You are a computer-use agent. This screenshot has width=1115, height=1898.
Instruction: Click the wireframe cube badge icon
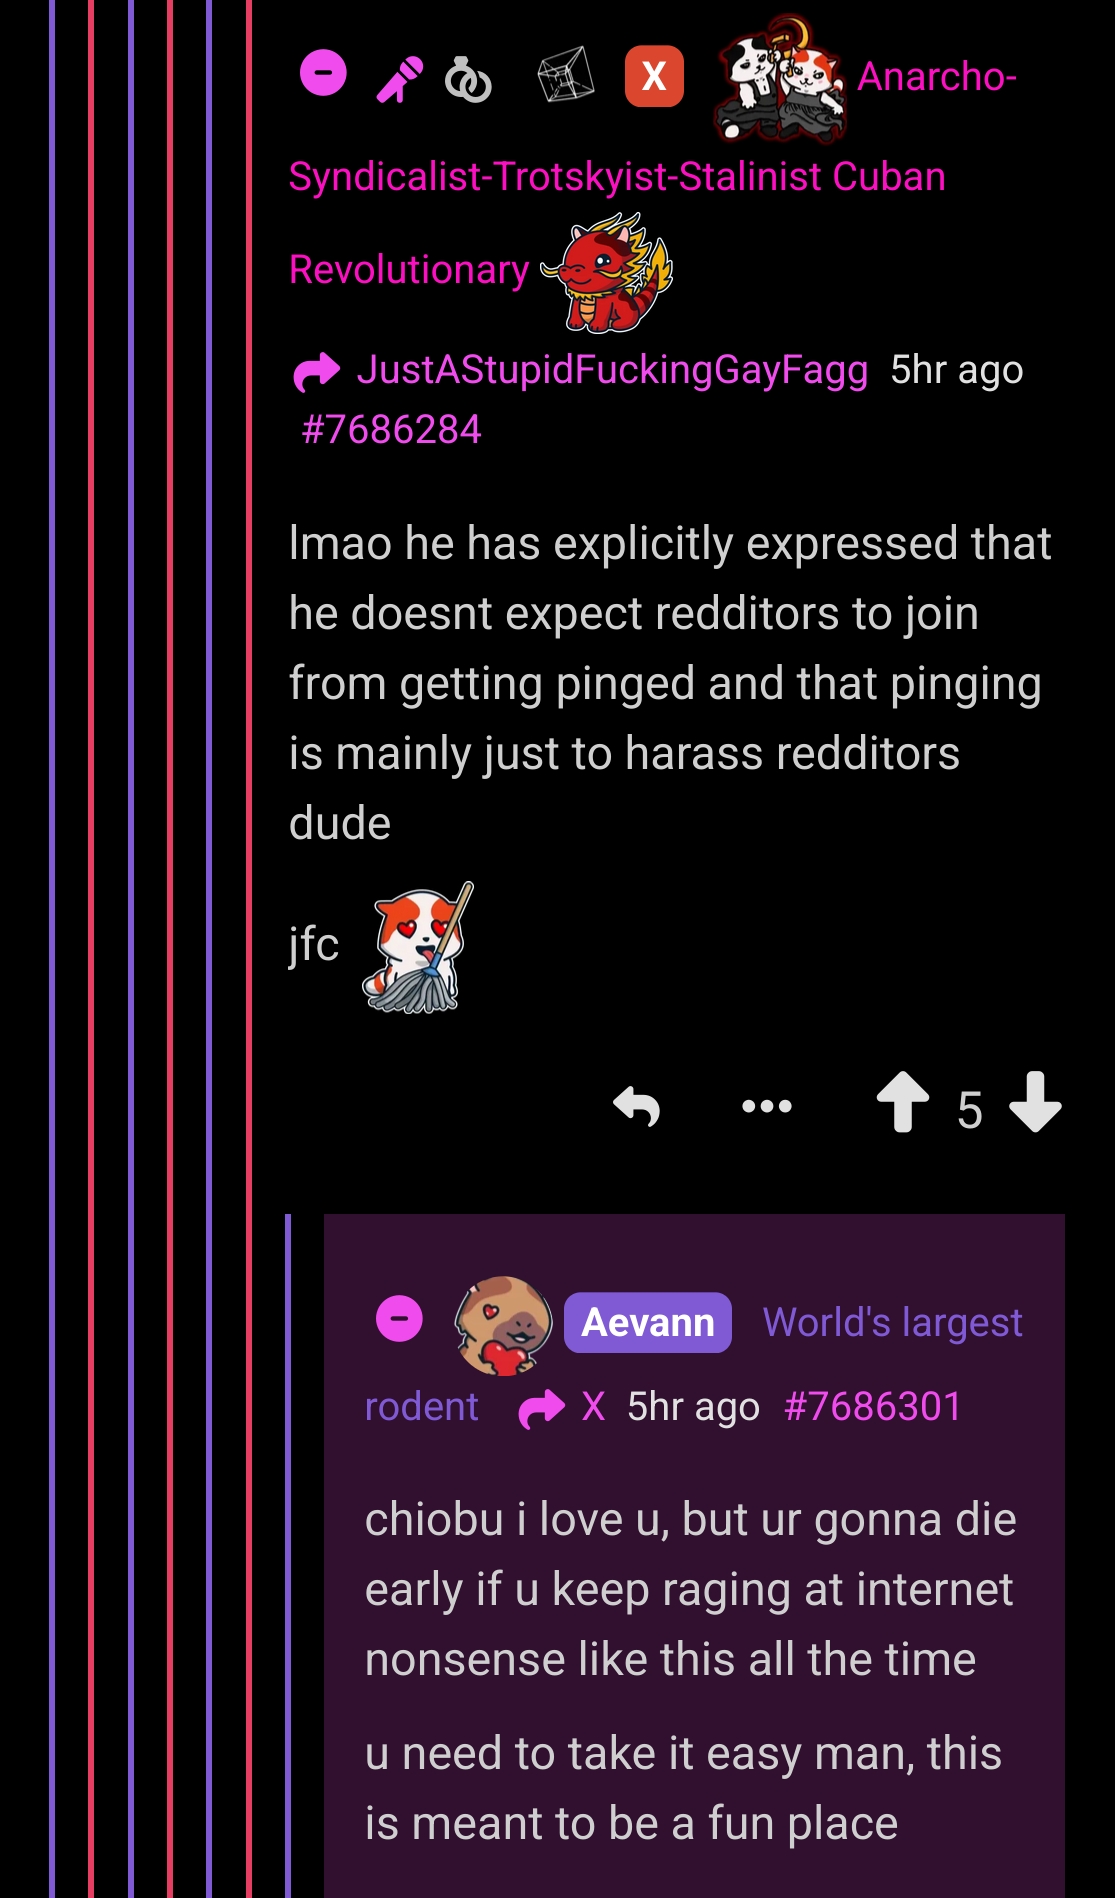point(566,75)
